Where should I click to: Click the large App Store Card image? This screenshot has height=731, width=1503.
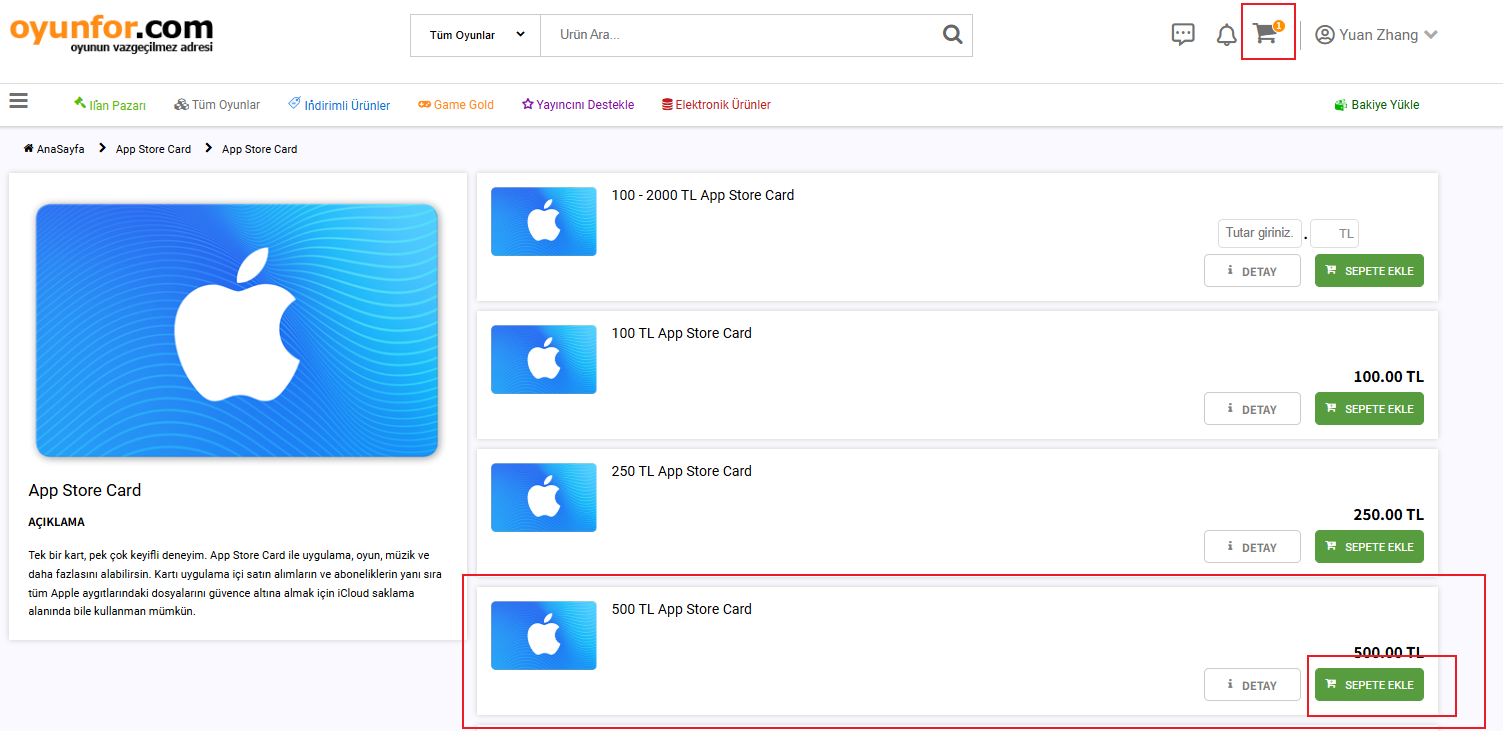237,330
